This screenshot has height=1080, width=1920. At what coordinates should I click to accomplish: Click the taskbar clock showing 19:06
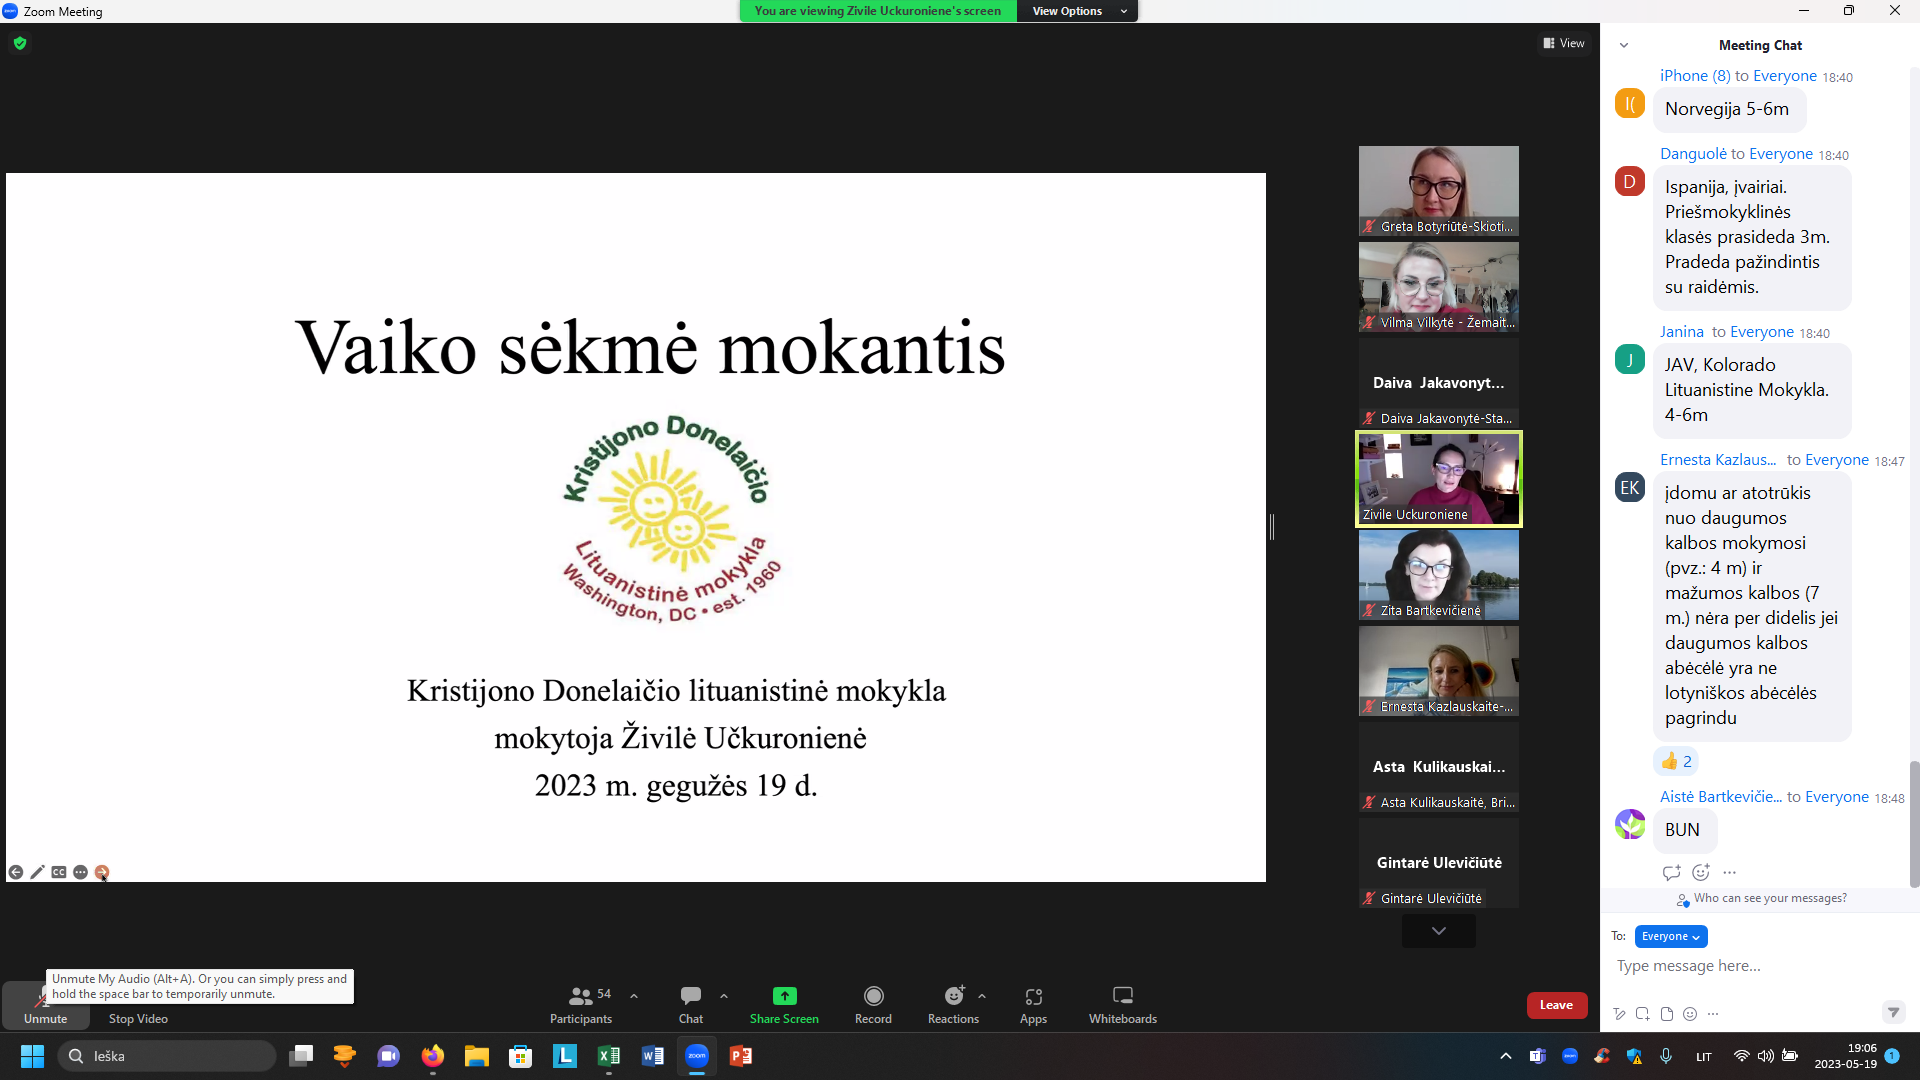1846,1056
